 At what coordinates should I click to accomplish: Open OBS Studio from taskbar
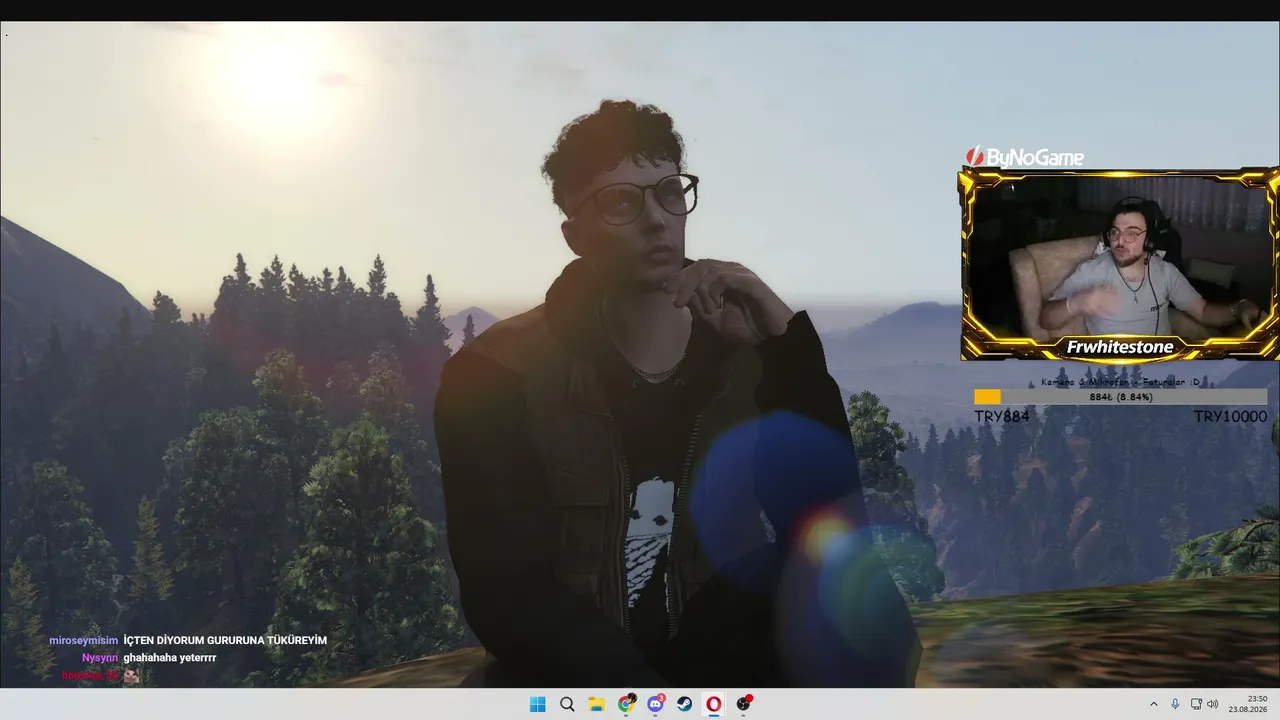tap(743, 704)
